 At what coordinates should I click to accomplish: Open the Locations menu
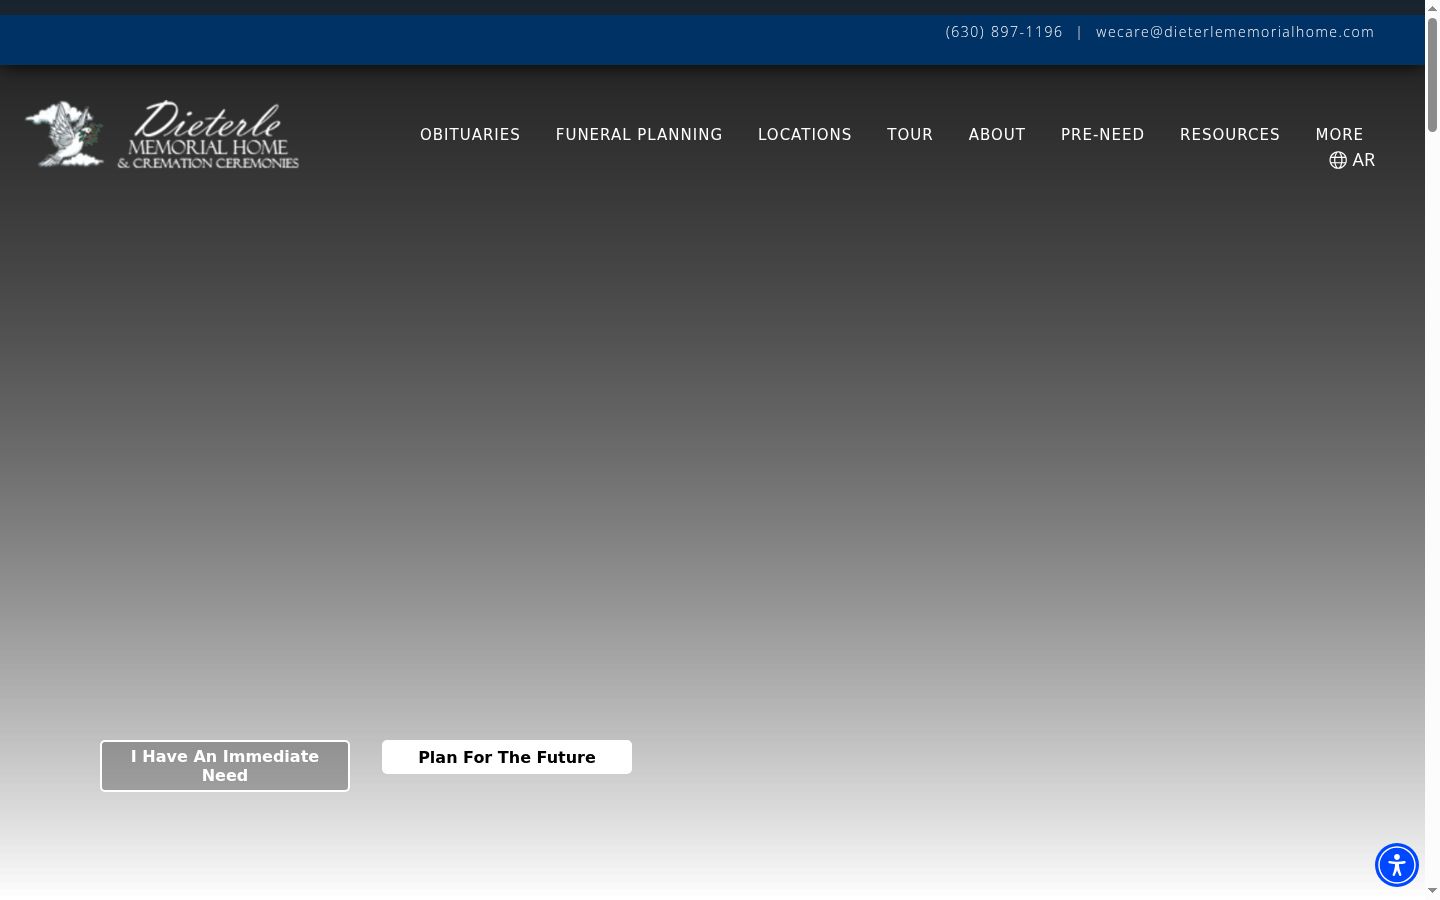[805, 135]
